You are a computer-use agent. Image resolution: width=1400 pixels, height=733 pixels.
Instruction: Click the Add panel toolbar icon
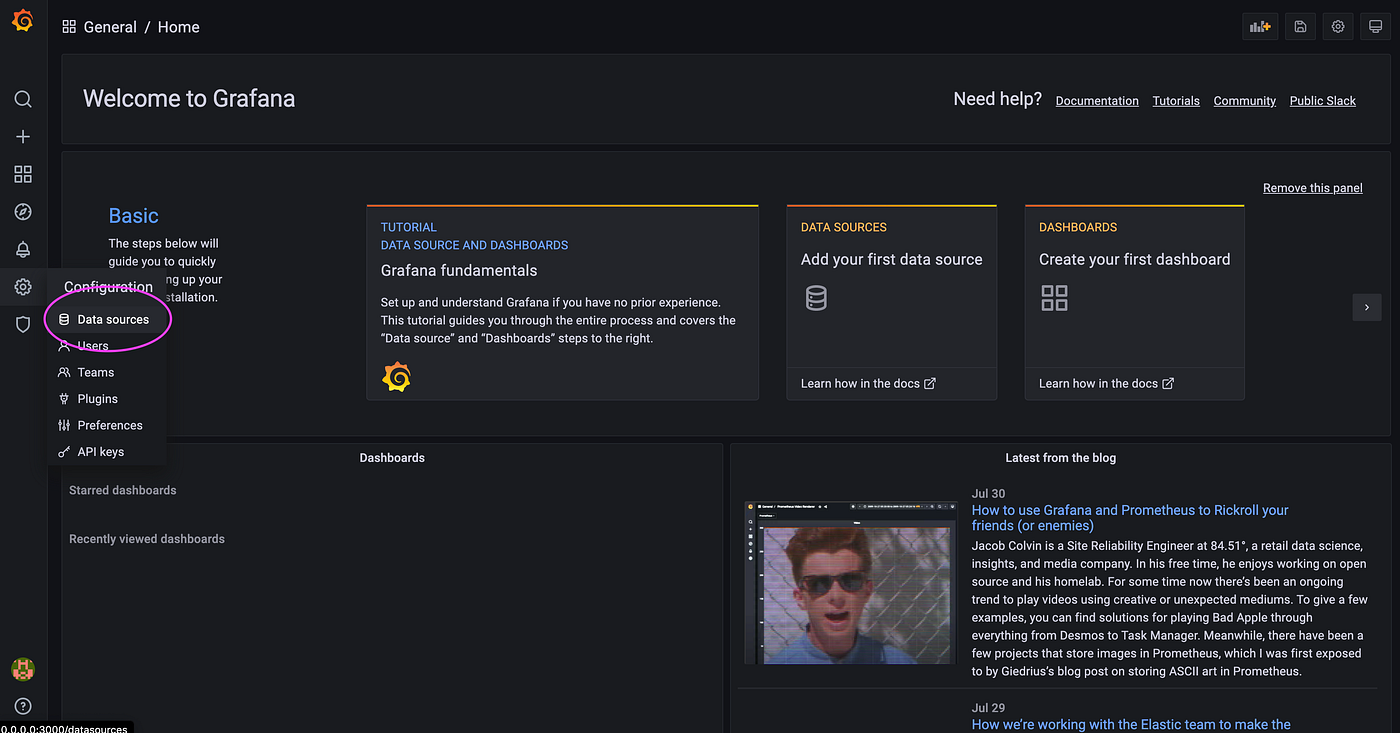click(x=1260, y=27)
